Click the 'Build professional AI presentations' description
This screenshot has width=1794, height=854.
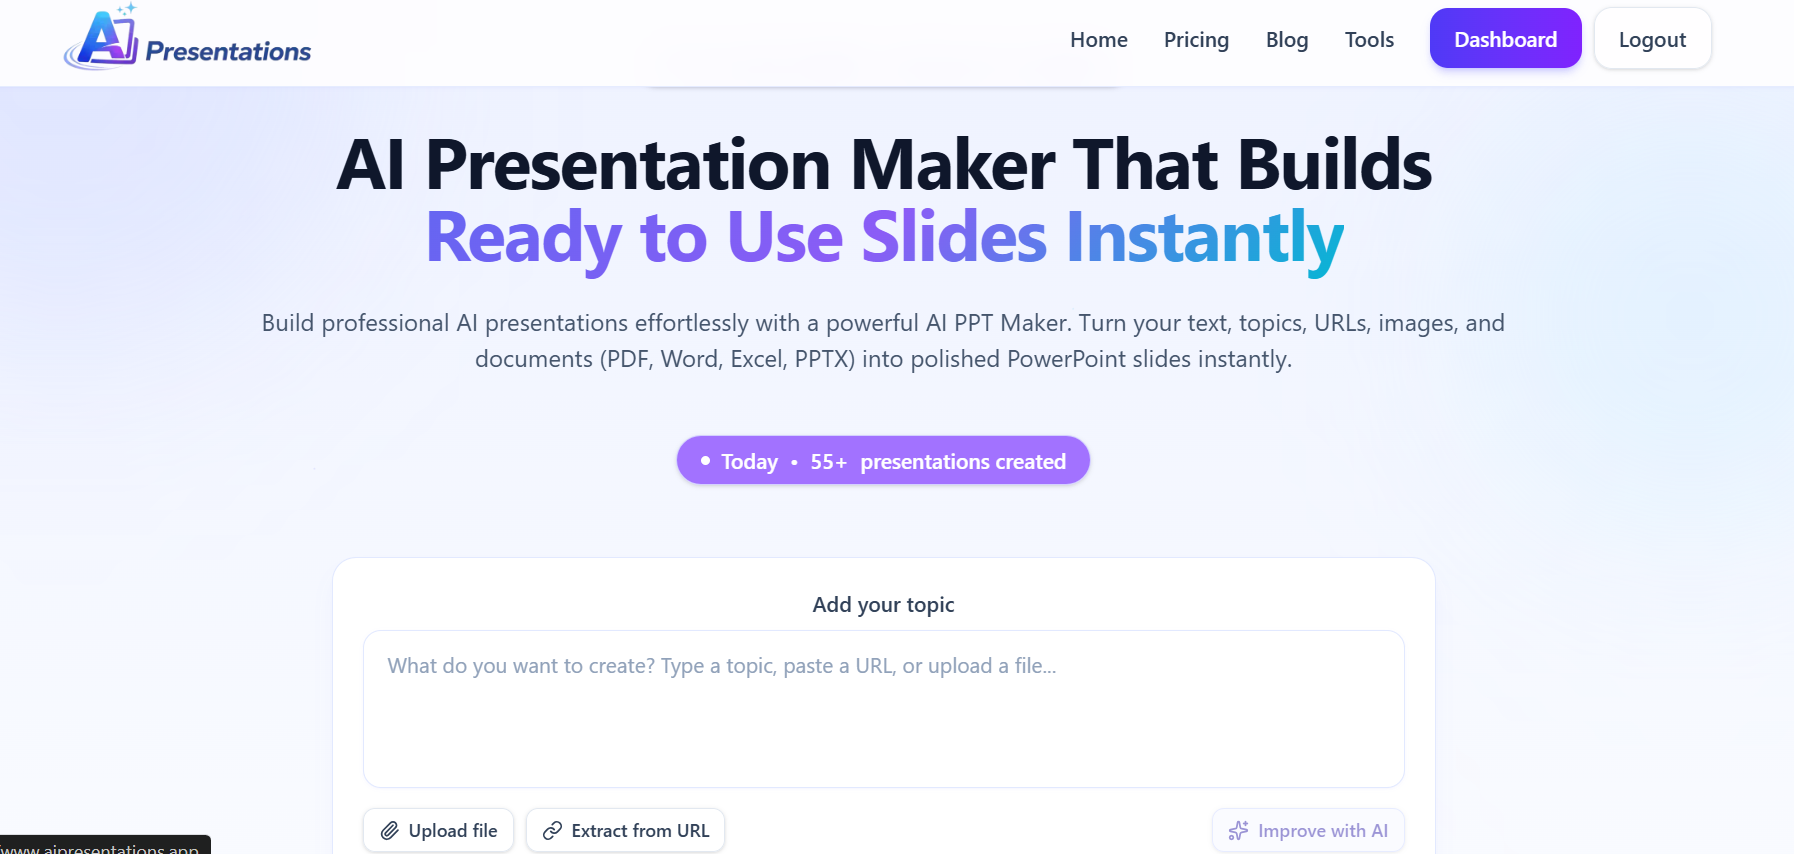point(883,341)
